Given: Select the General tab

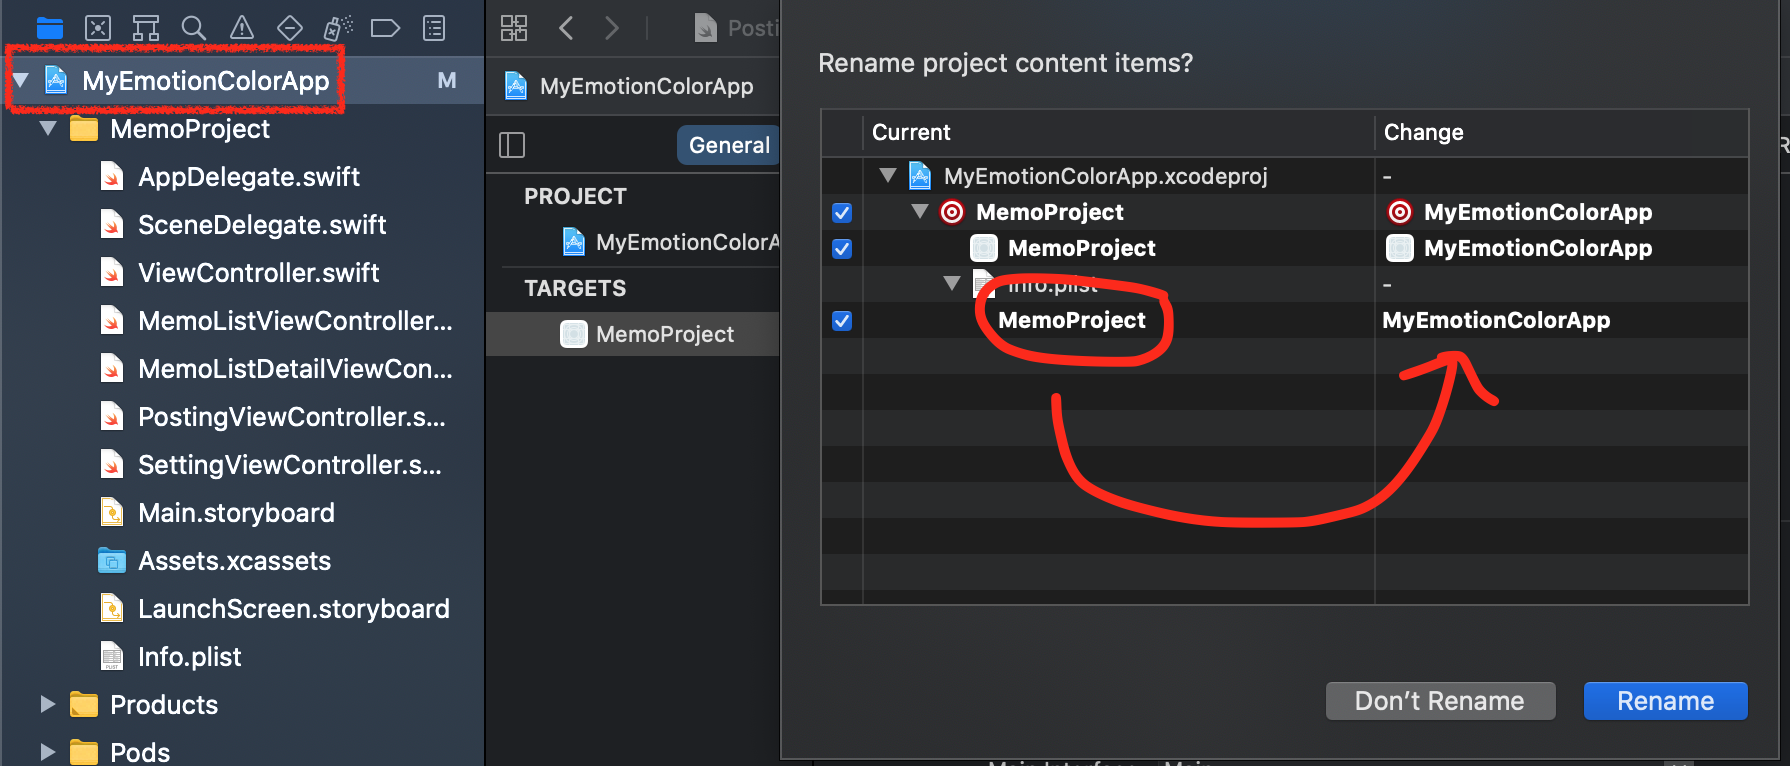Looking at the screenshot, I should [729, 145].
